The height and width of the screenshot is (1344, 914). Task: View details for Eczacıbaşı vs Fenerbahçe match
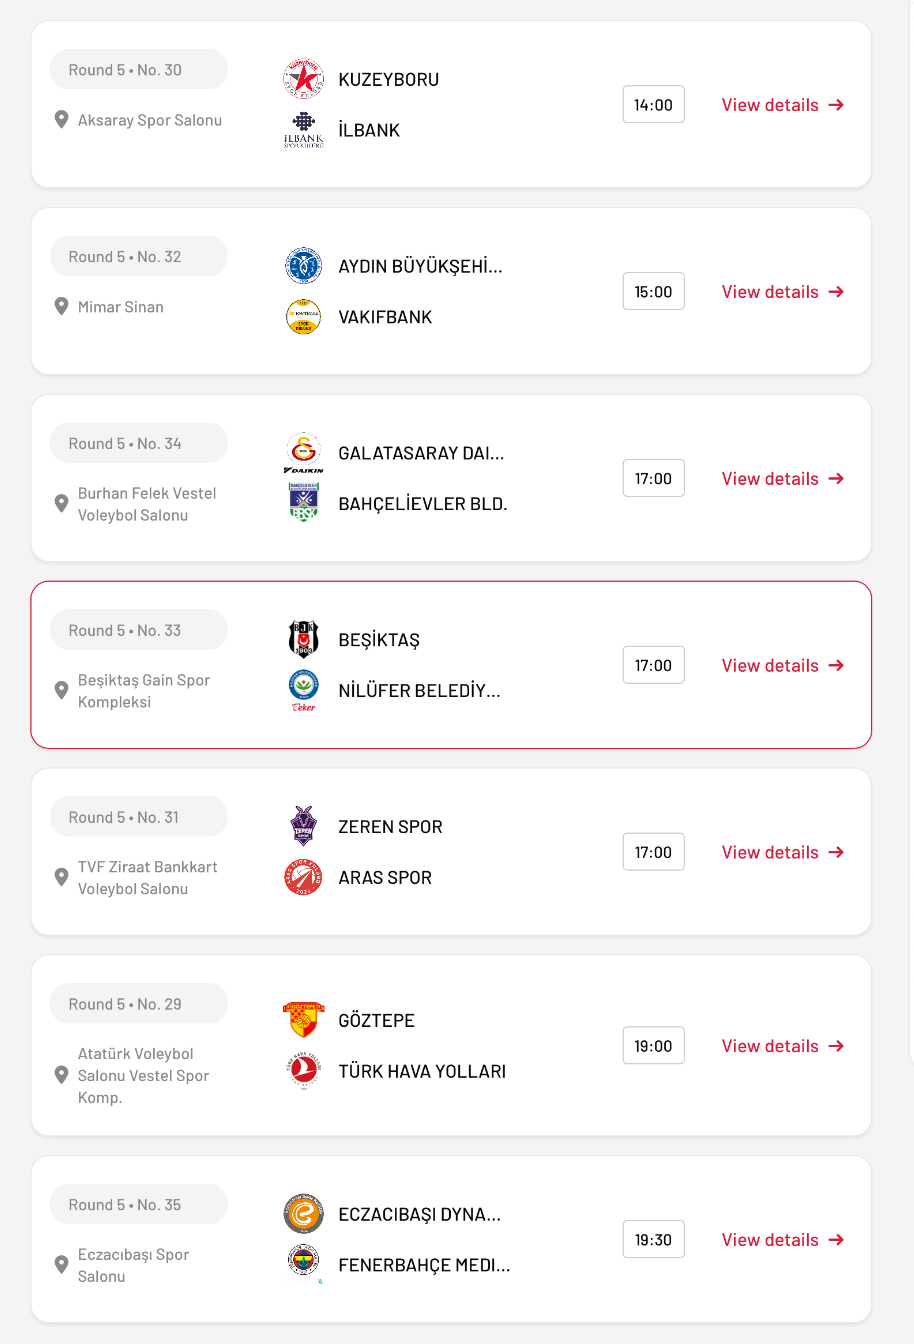(x=782, y=1240)
